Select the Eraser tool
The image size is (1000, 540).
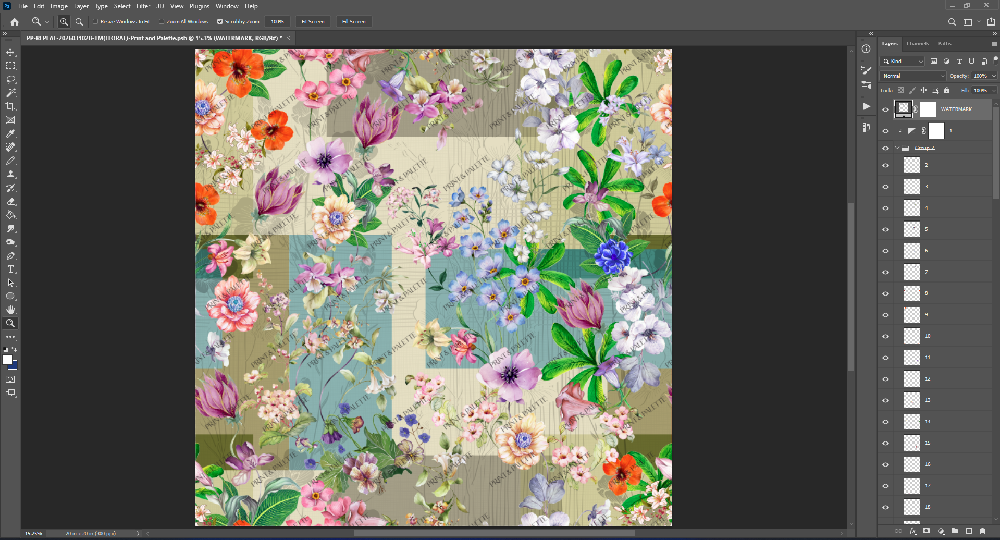click(x=11, y=201)
